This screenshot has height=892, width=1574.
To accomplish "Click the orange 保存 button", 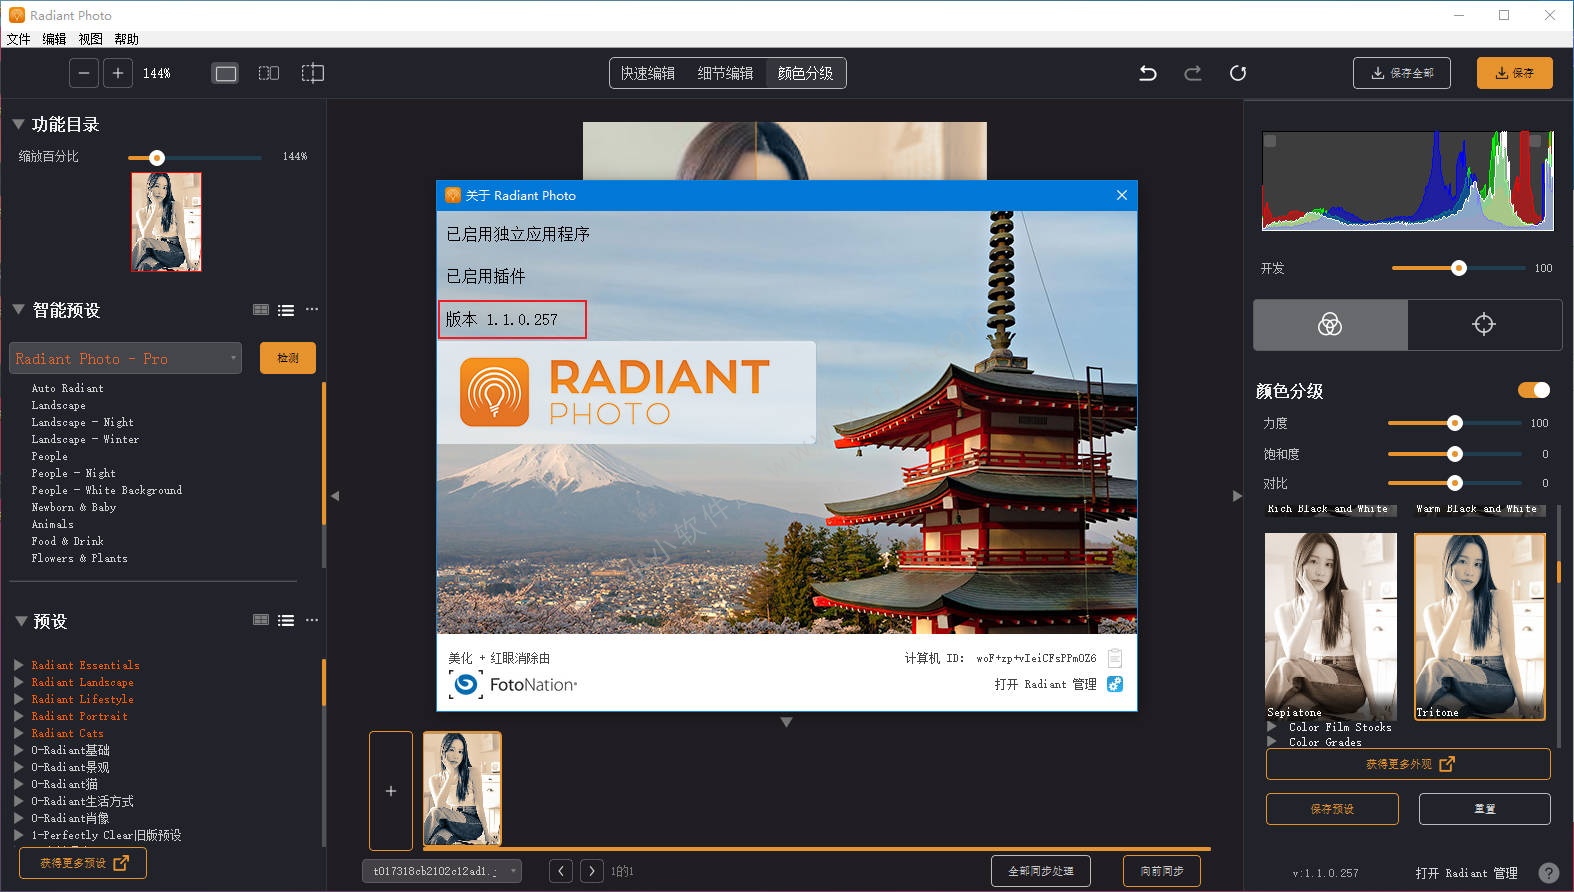I will tap(1514, 73).
